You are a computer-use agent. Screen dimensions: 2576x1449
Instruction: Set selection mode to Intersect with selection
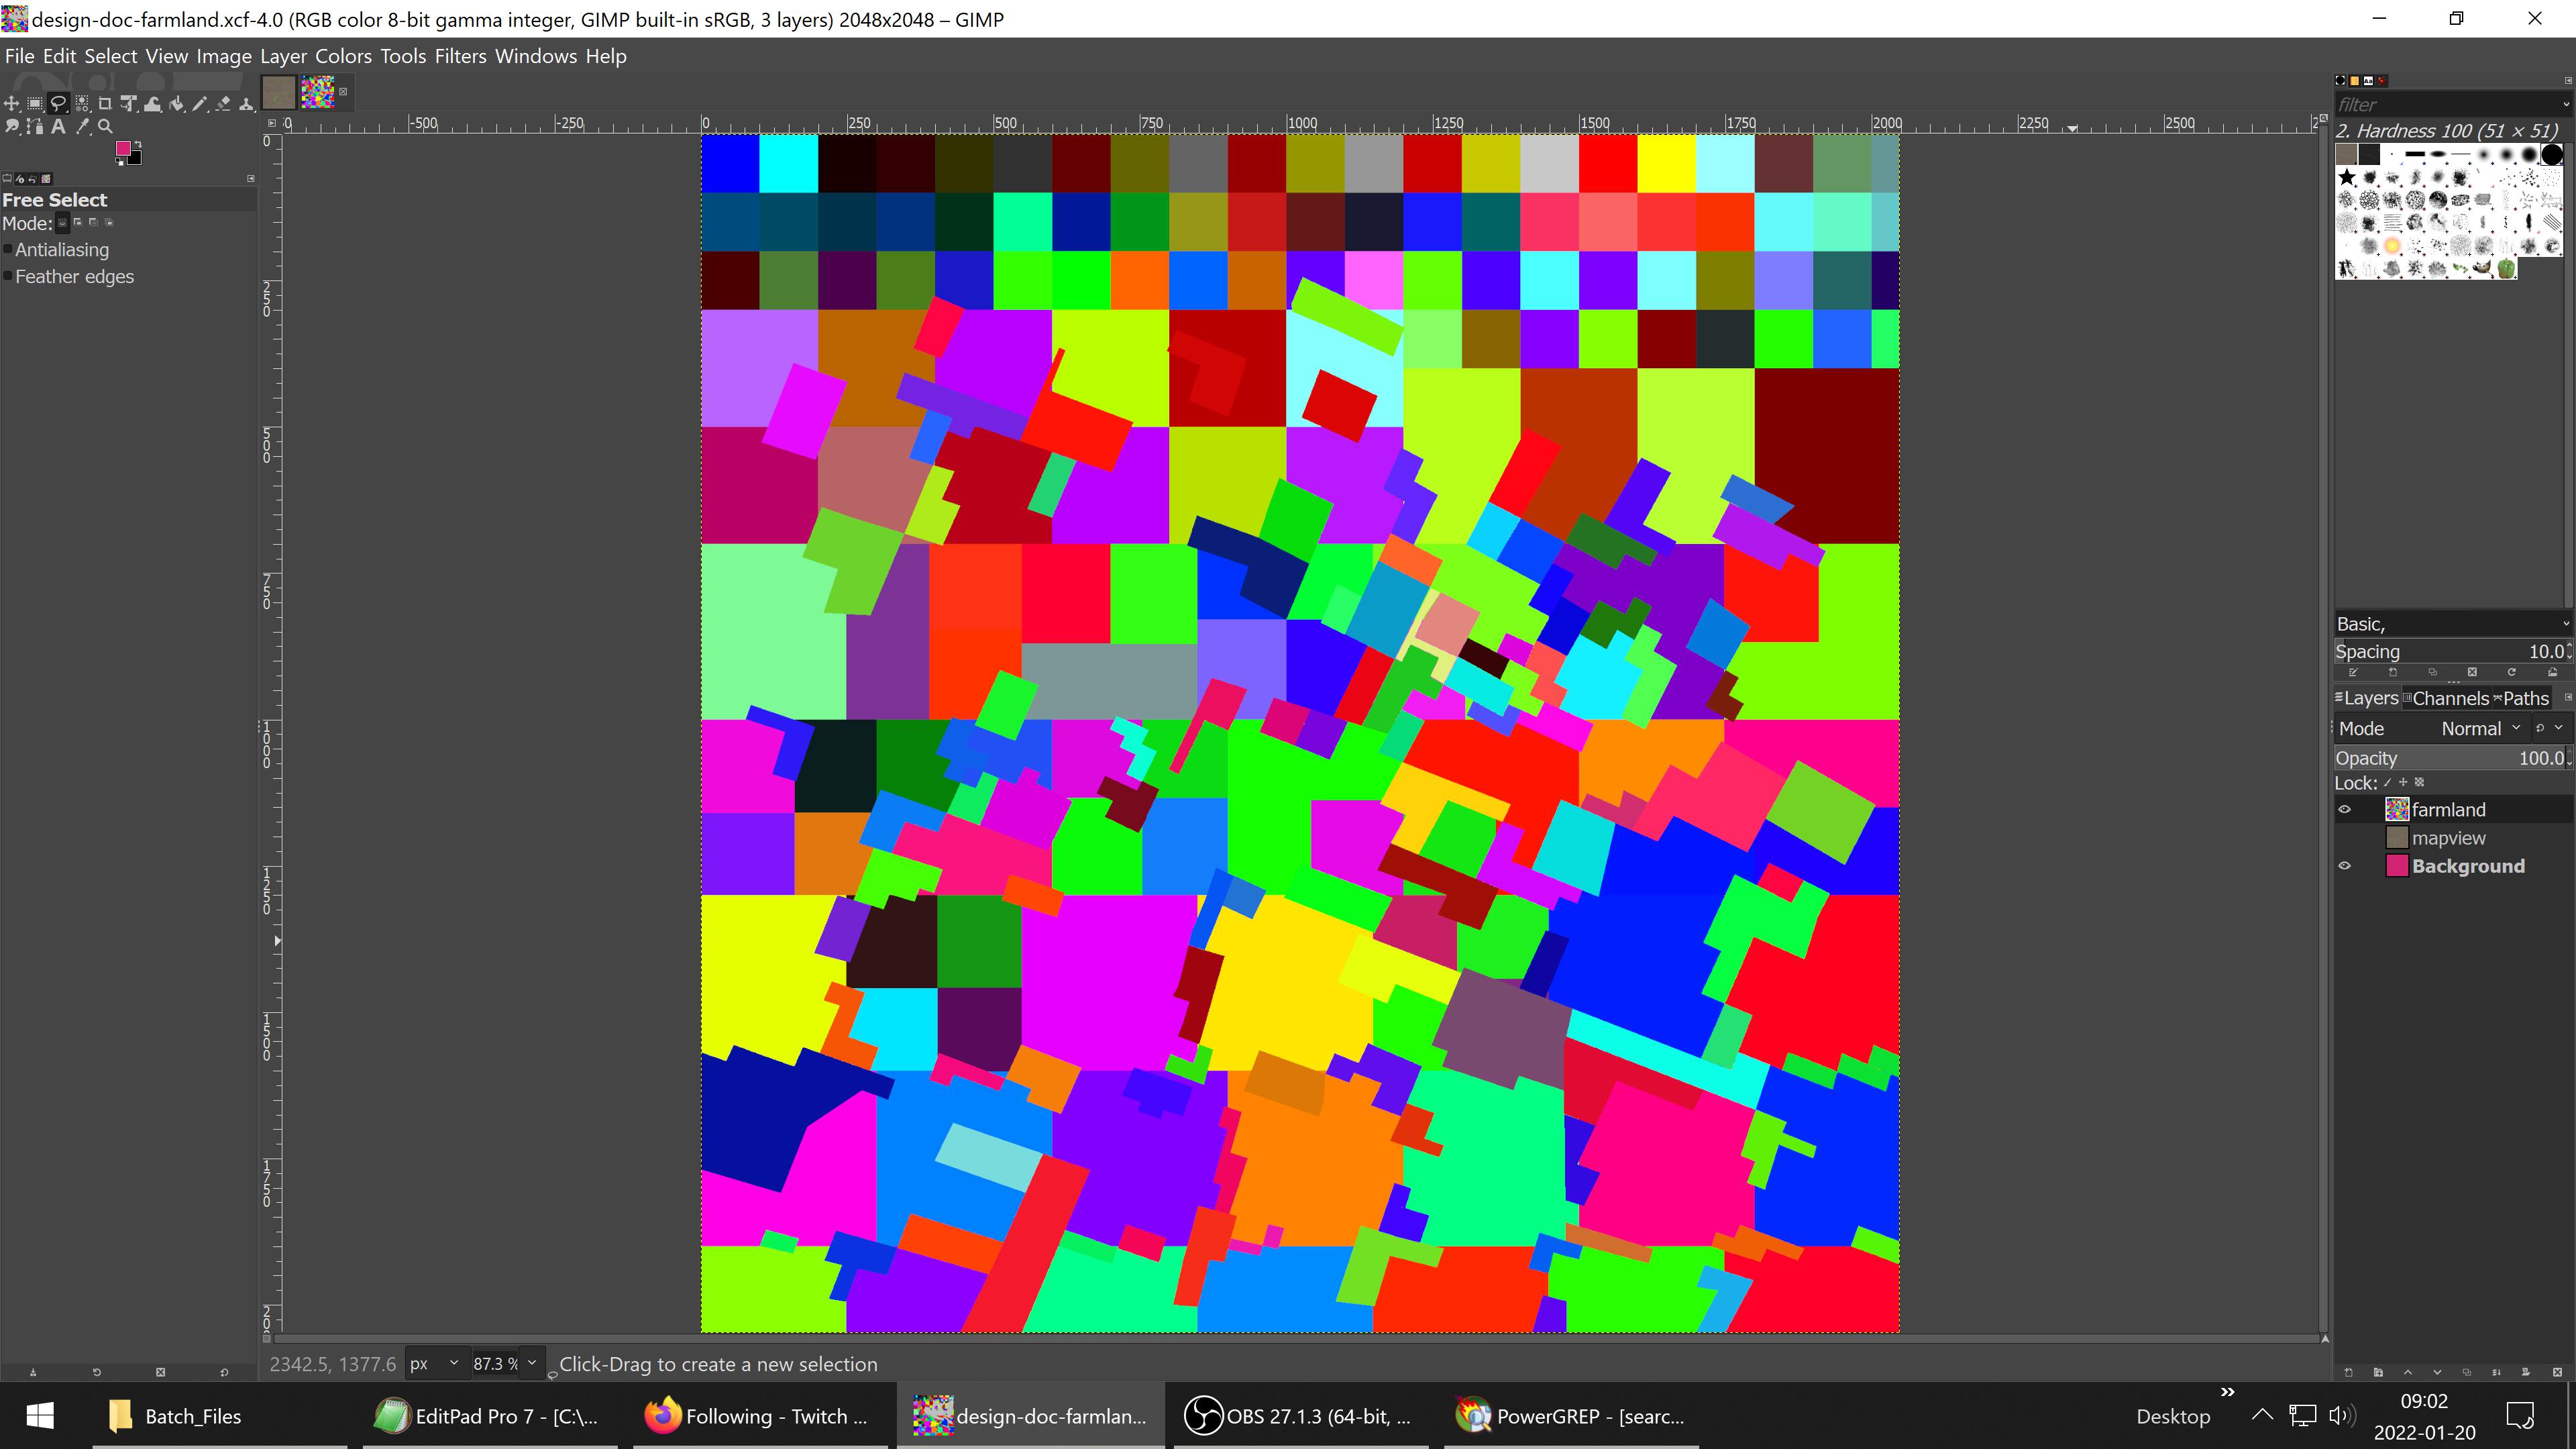[109, 222]
